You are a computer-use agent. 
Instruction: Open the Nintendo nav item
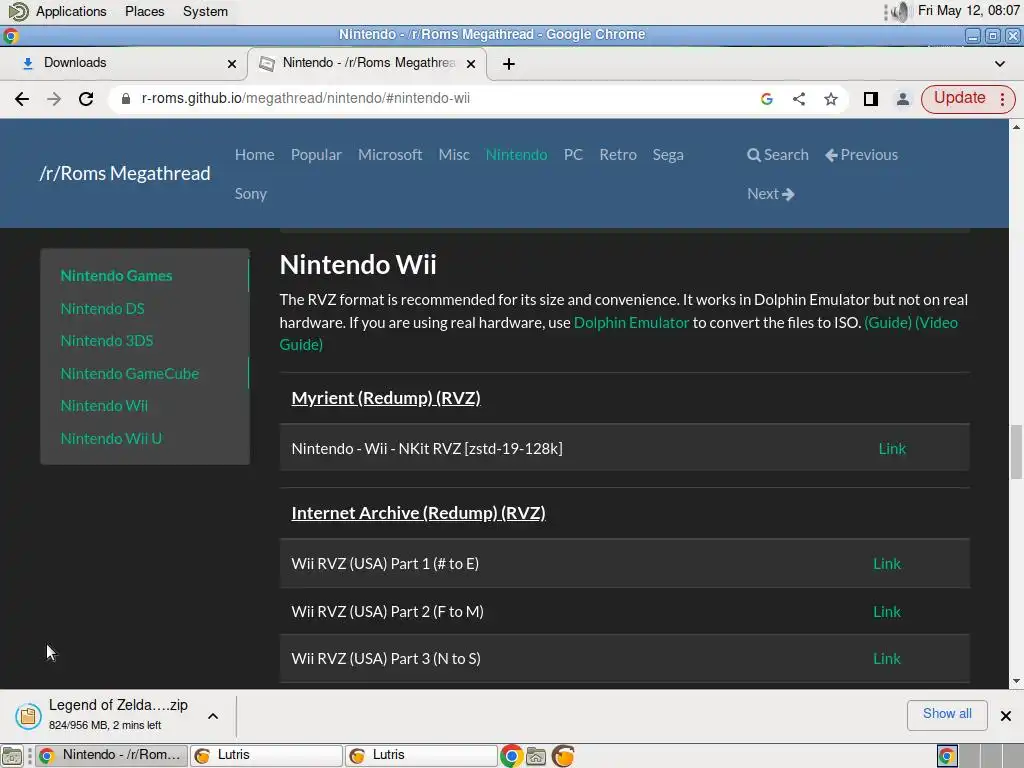pyautogui.click(x=516, y=155)
